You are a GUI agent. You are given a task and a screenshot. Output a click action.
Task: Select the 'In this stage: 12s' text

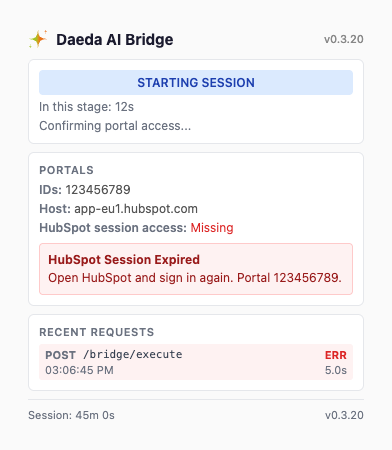pyautogui.click(x=86, y=107)
